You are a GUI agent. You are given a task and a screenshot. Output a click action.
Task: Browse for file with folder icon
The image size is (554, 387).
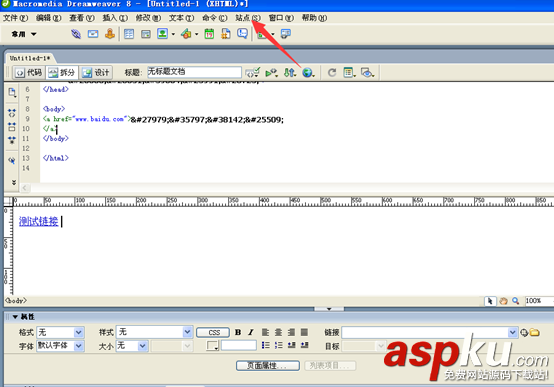(x=535, y=333)
